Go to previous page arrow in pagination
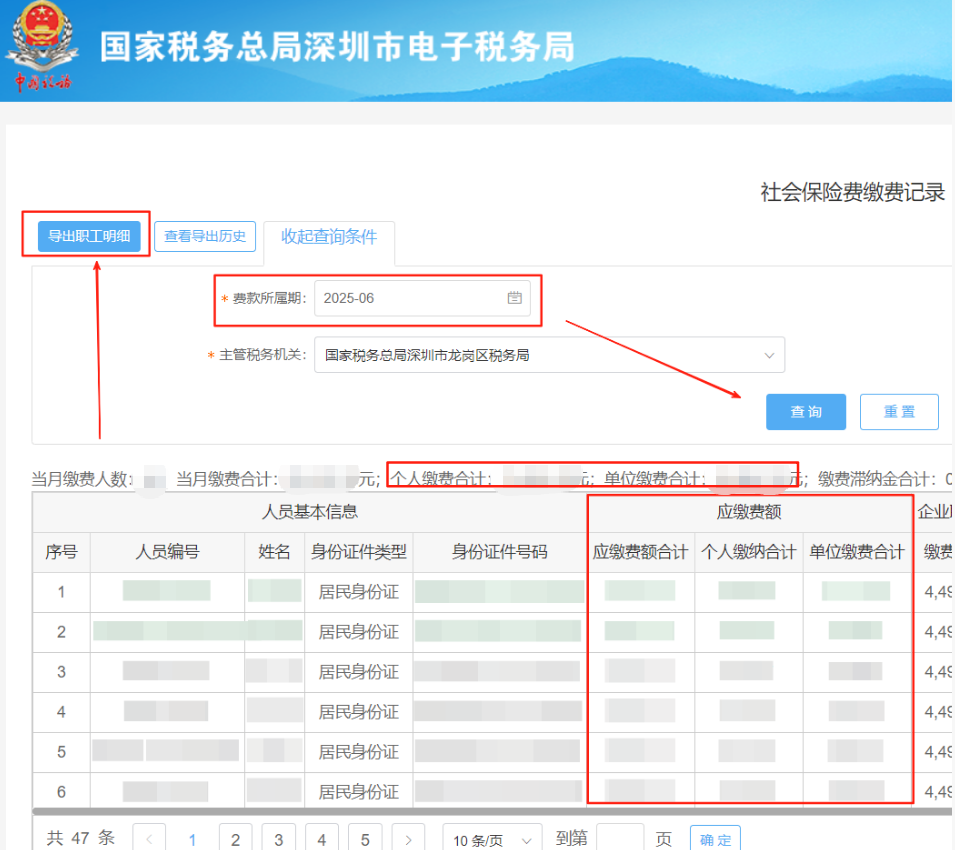Viewport: 955px width, 850px height. [x=149, y=840]
